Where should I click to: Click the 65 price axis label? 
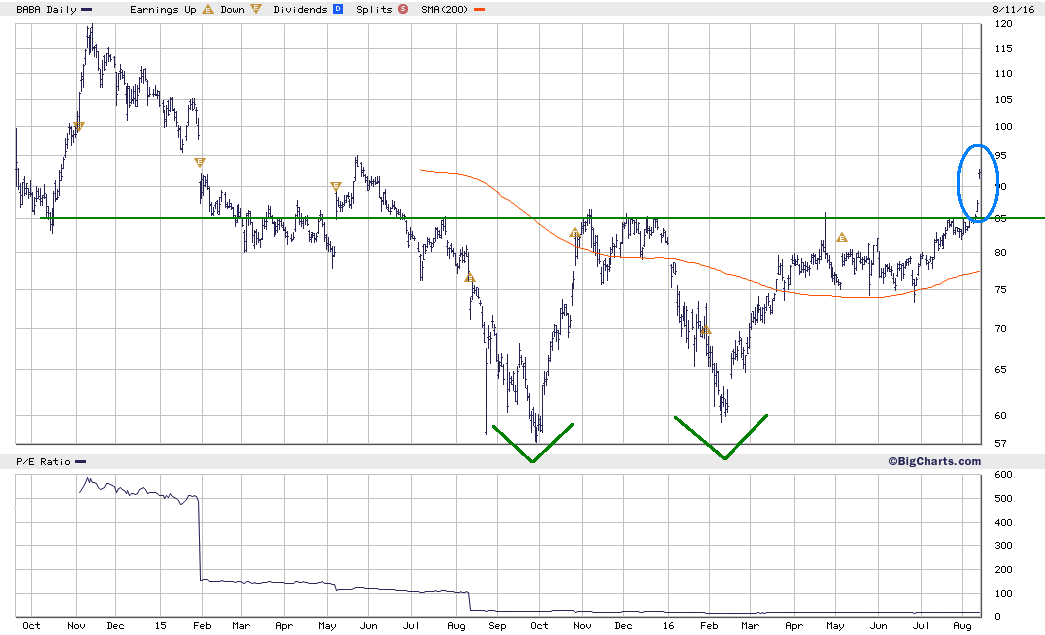pyautogui.click(x=1000, y=370)
